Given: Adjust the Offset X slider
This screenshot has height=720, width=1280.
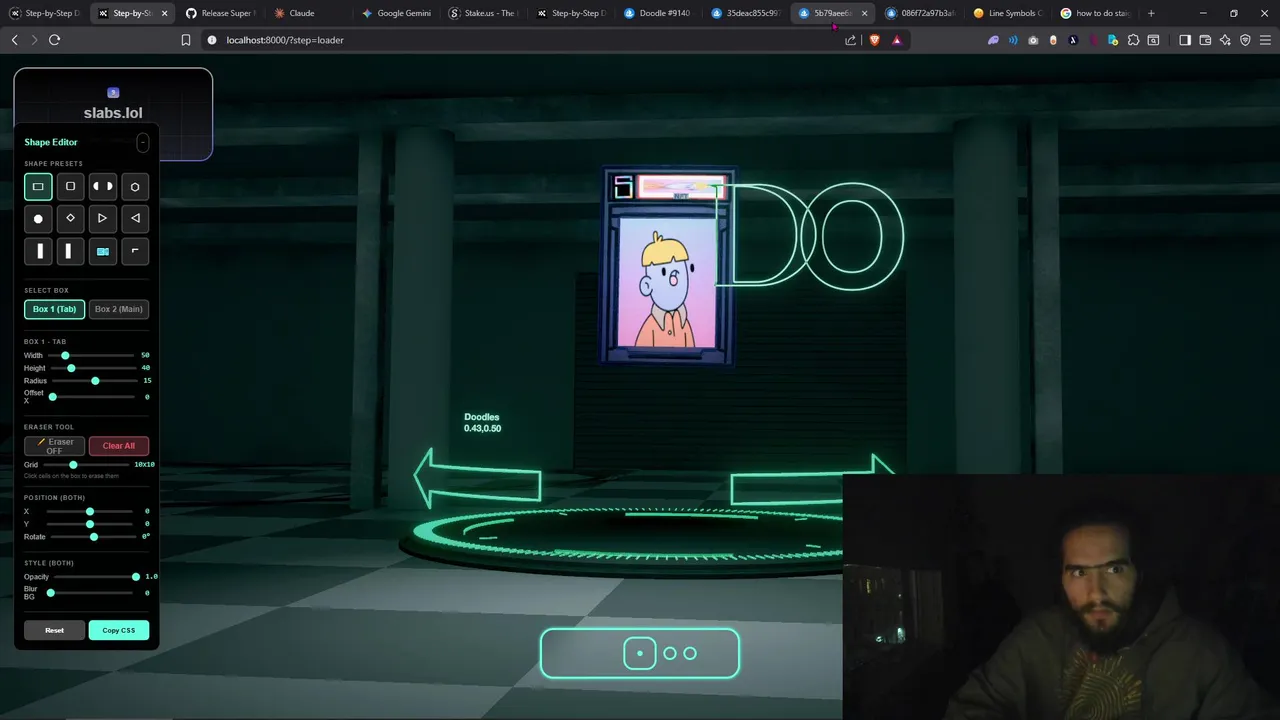Looking at the screenshot, I should [x=92, y=397].
